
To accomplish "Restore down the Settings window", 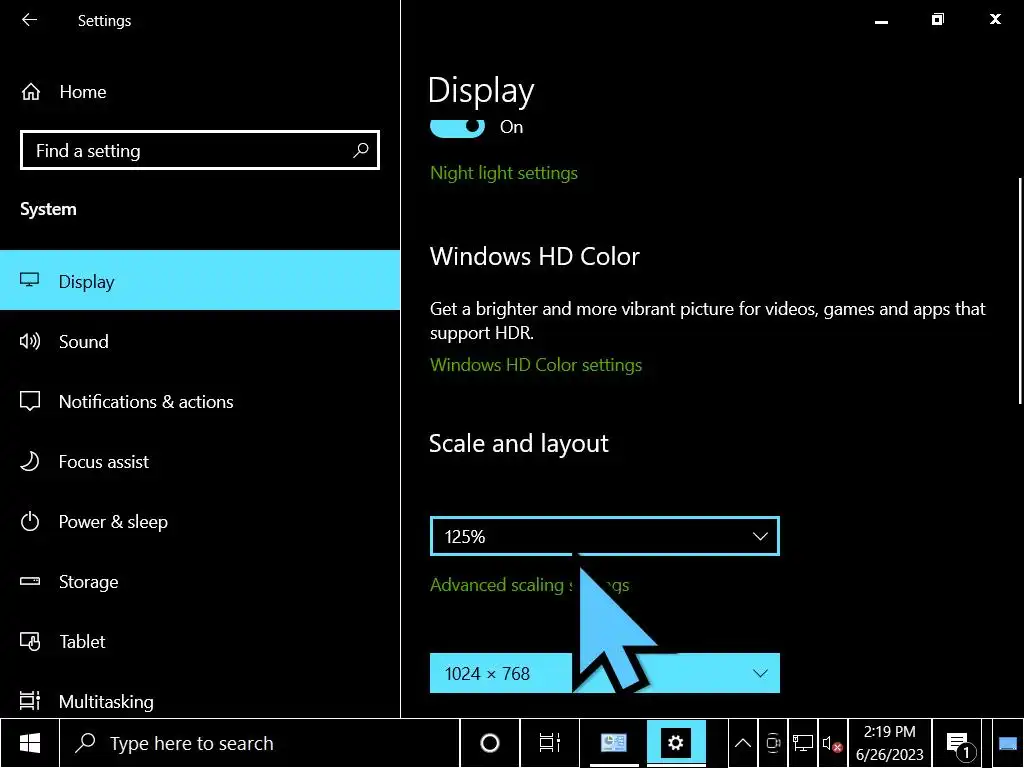I will click(938, 20).
